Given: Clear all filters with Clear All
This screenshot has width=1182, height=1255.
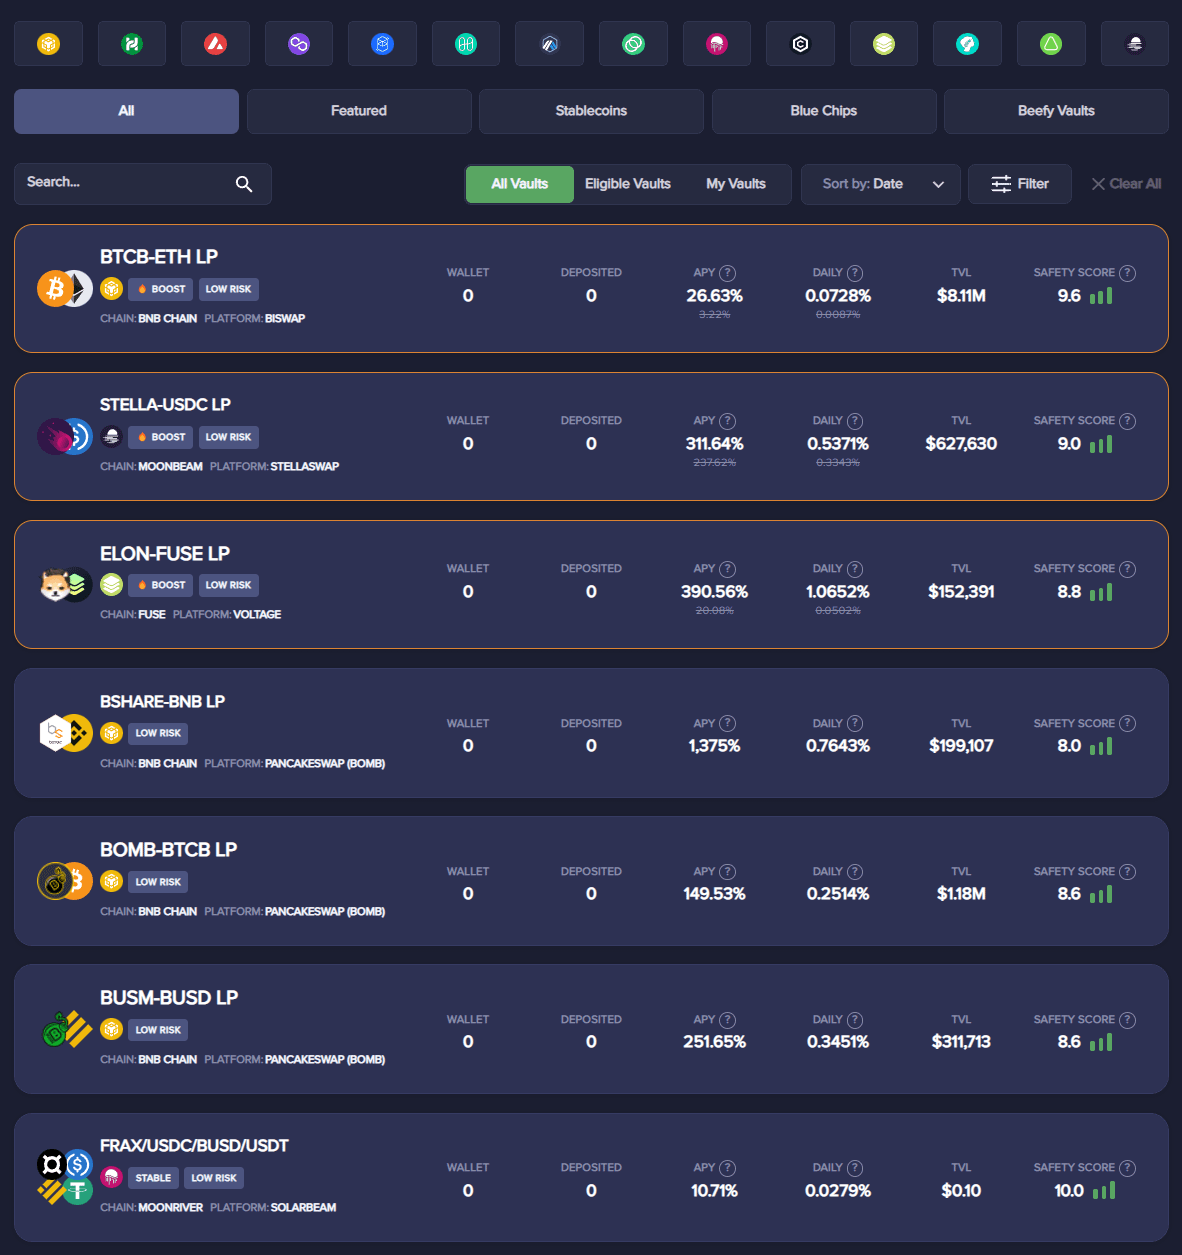Looking at the screenshot, I should coord(1126,184).
